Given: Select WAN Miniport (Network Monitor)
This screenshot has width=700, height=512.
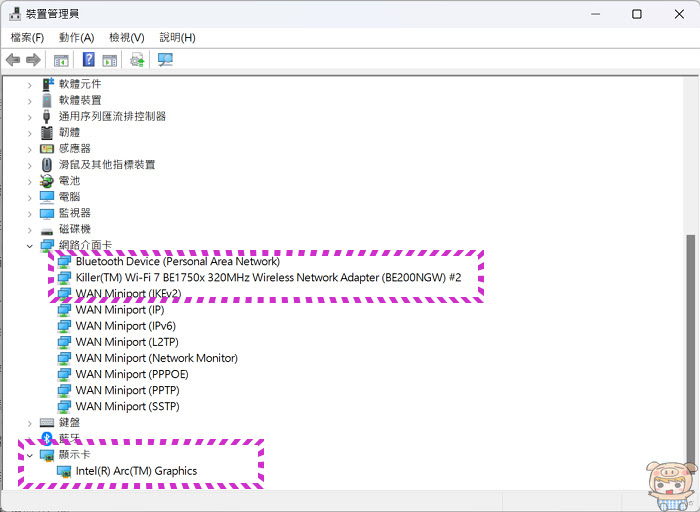Looking at the screenshot, I should click(x=157, y=358).
